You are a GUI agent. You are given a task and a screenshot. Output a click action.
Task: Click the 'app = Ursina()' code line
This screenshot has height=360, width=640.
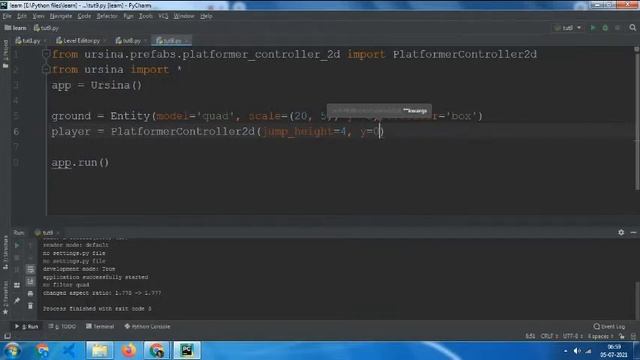[x=96, y=85]
